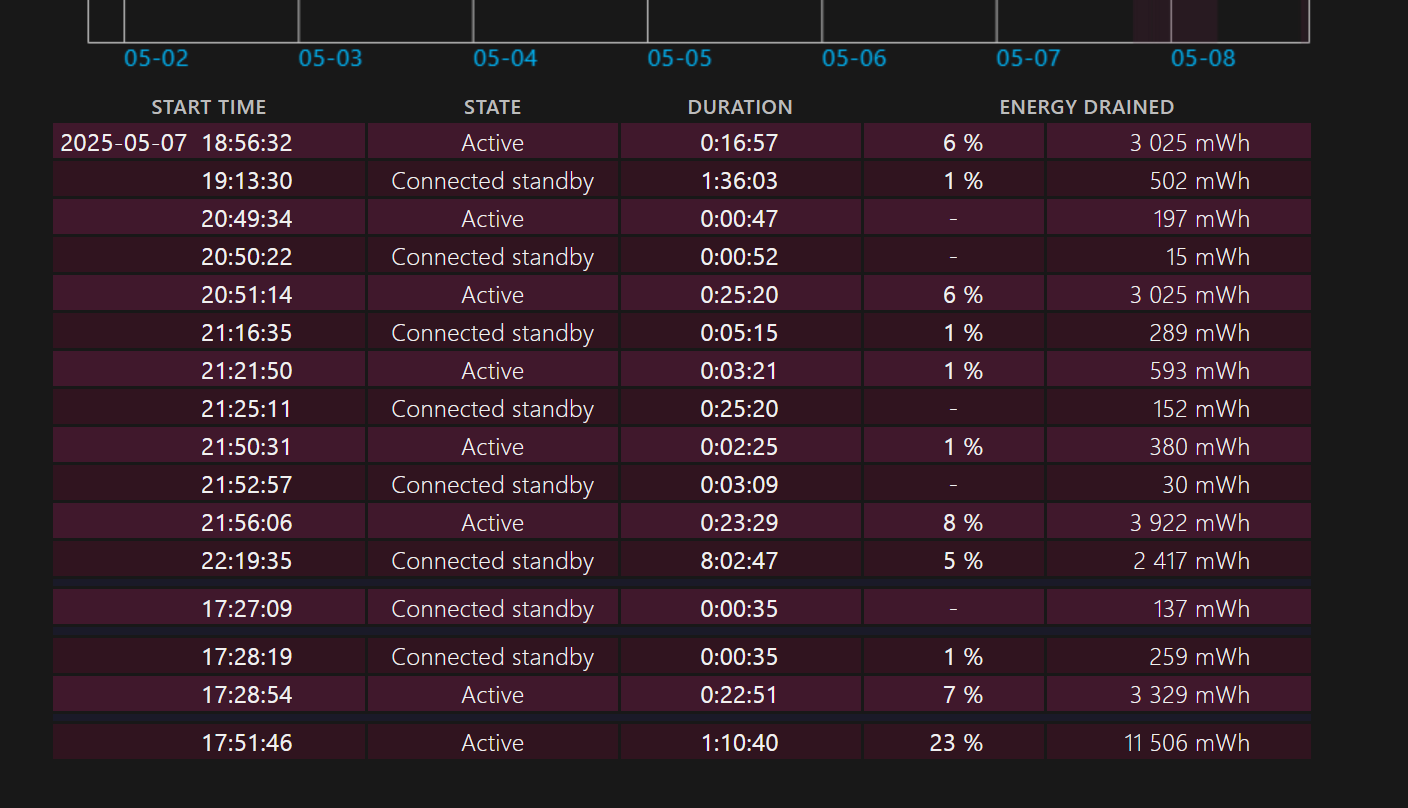Click the 8:02:47 duration cell
Viewport: 1408px width, 808px height.
739,561
